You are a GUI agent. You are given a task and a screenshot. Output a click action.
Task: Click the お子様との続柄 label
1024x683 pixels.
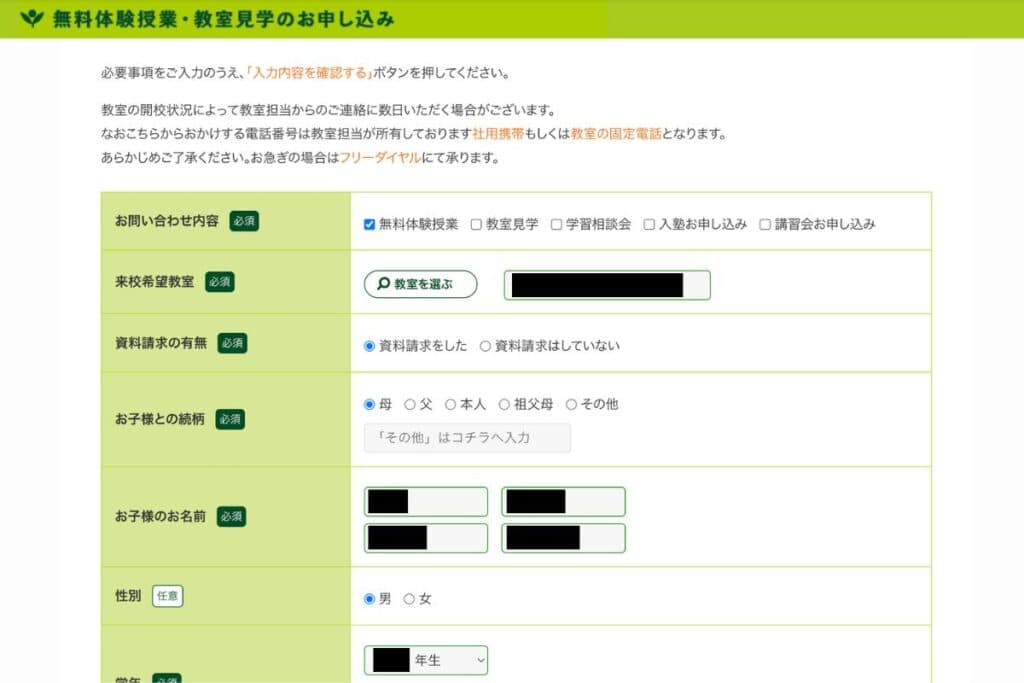coord(159,419)
